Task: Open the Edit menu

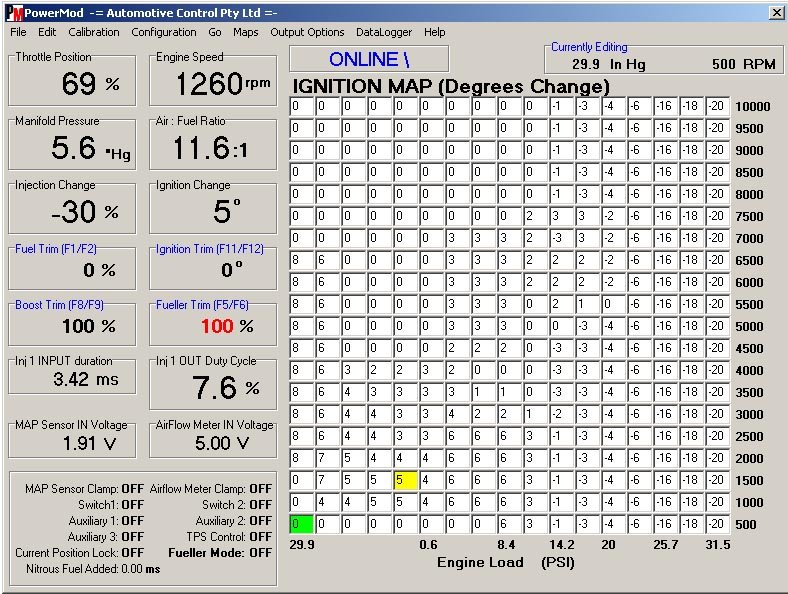Action: tap(47, 32)
